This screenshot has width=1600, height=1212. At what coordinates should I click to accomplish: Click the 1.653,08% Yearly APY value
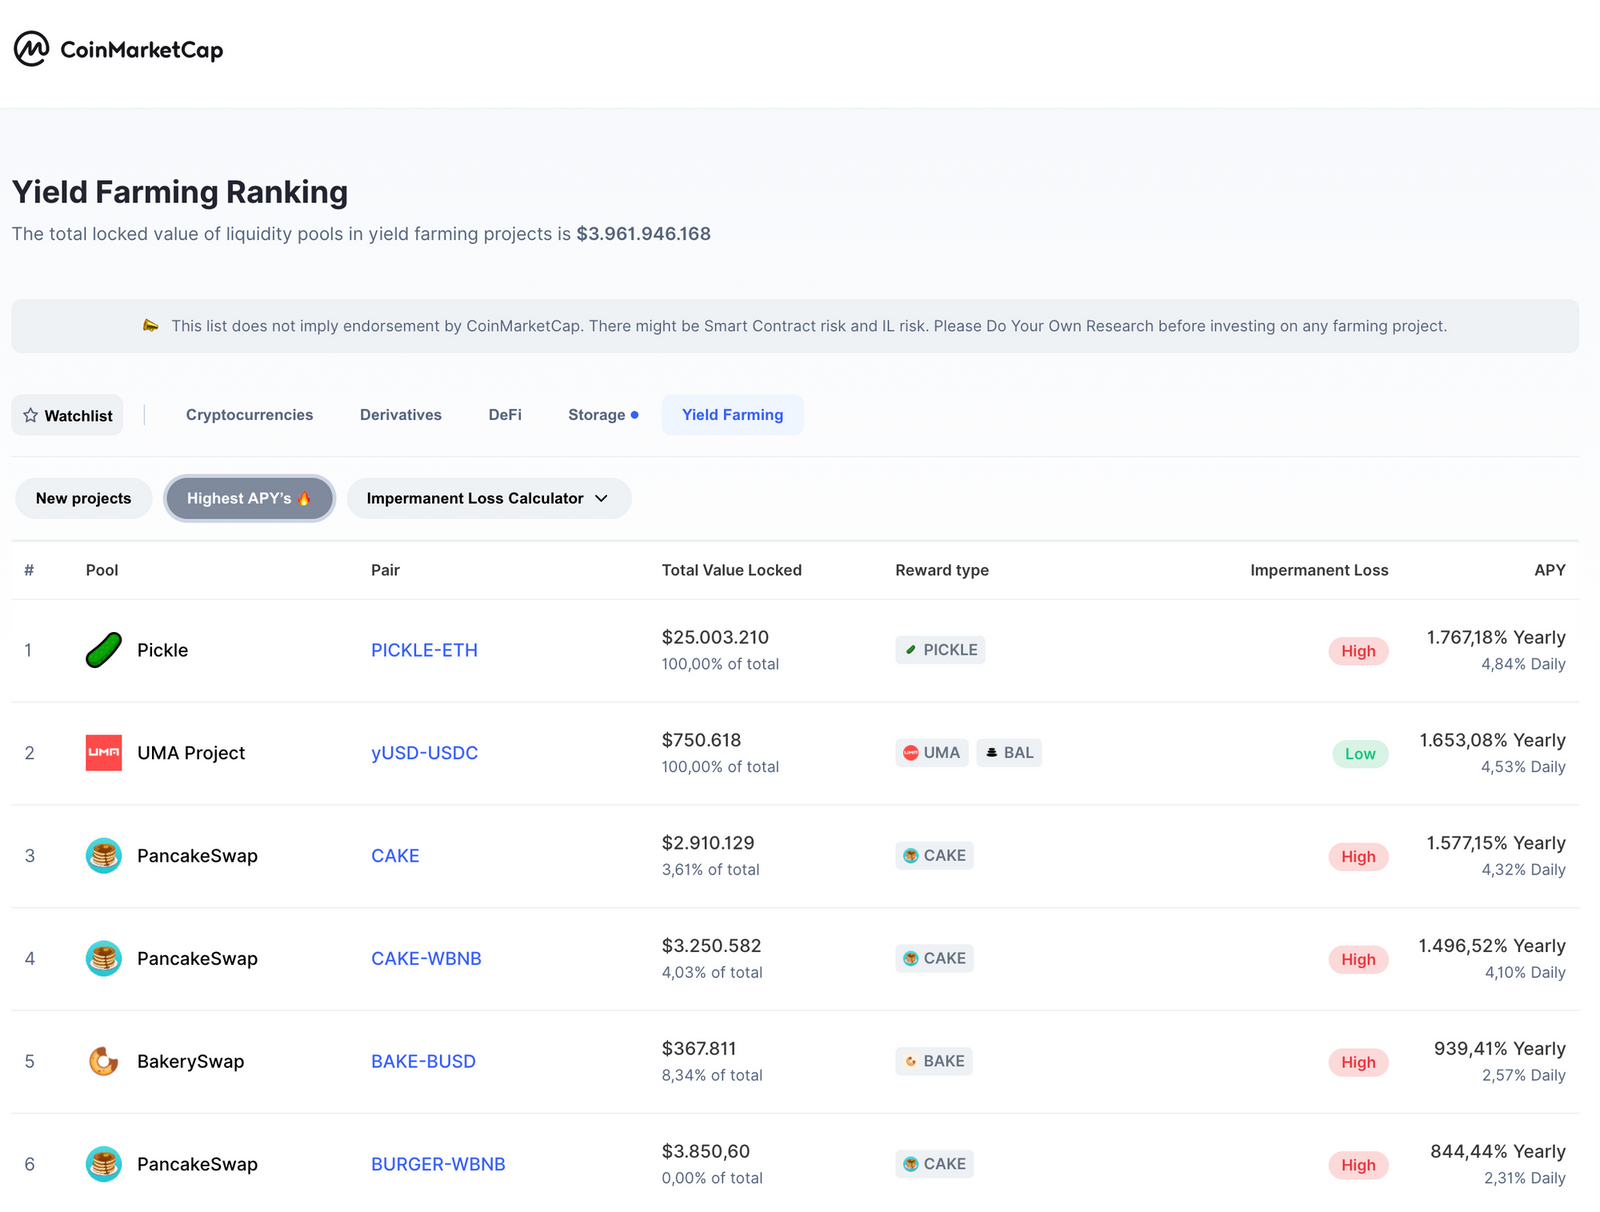point(1493,740)
